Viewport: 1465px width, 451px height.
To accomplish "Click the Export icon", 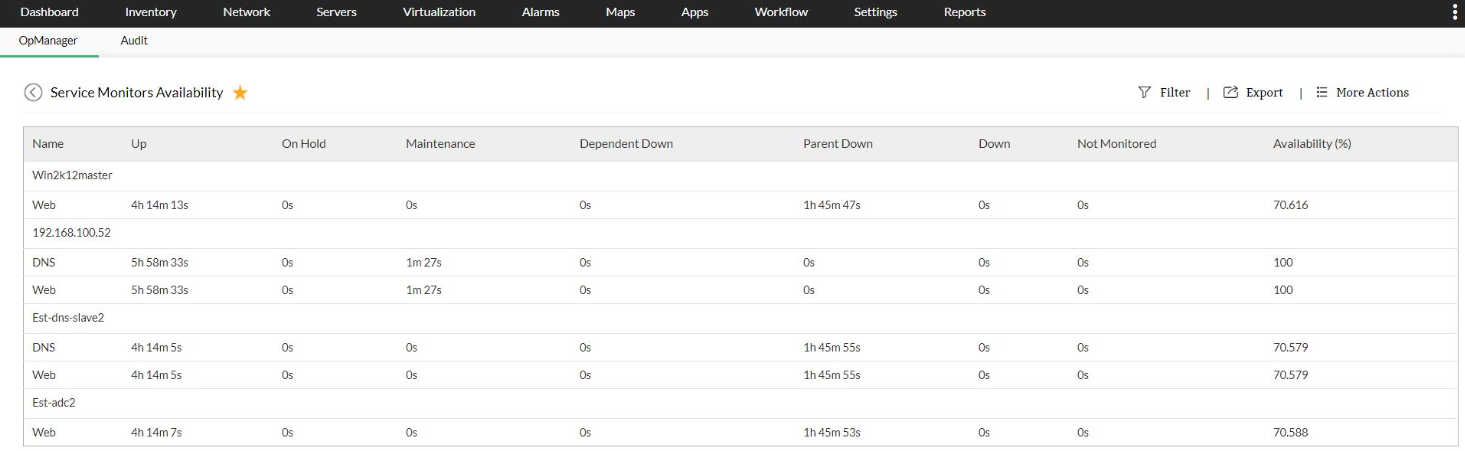I will [x=1231, y=92].
